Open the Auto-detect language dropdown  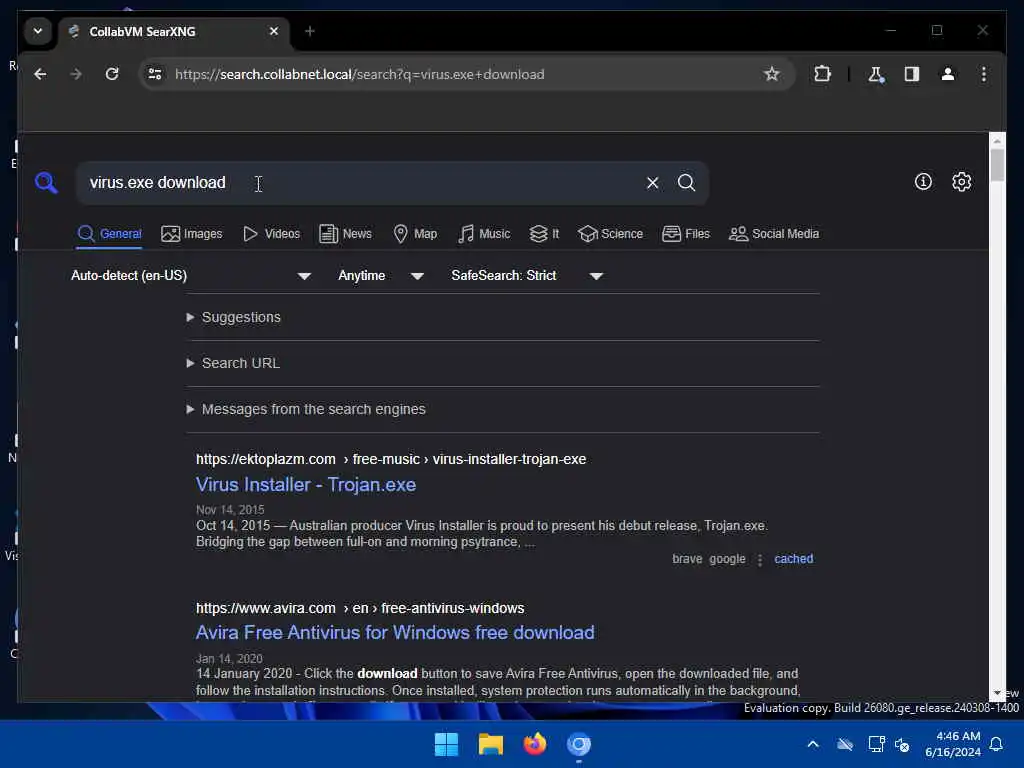[191, 276]
